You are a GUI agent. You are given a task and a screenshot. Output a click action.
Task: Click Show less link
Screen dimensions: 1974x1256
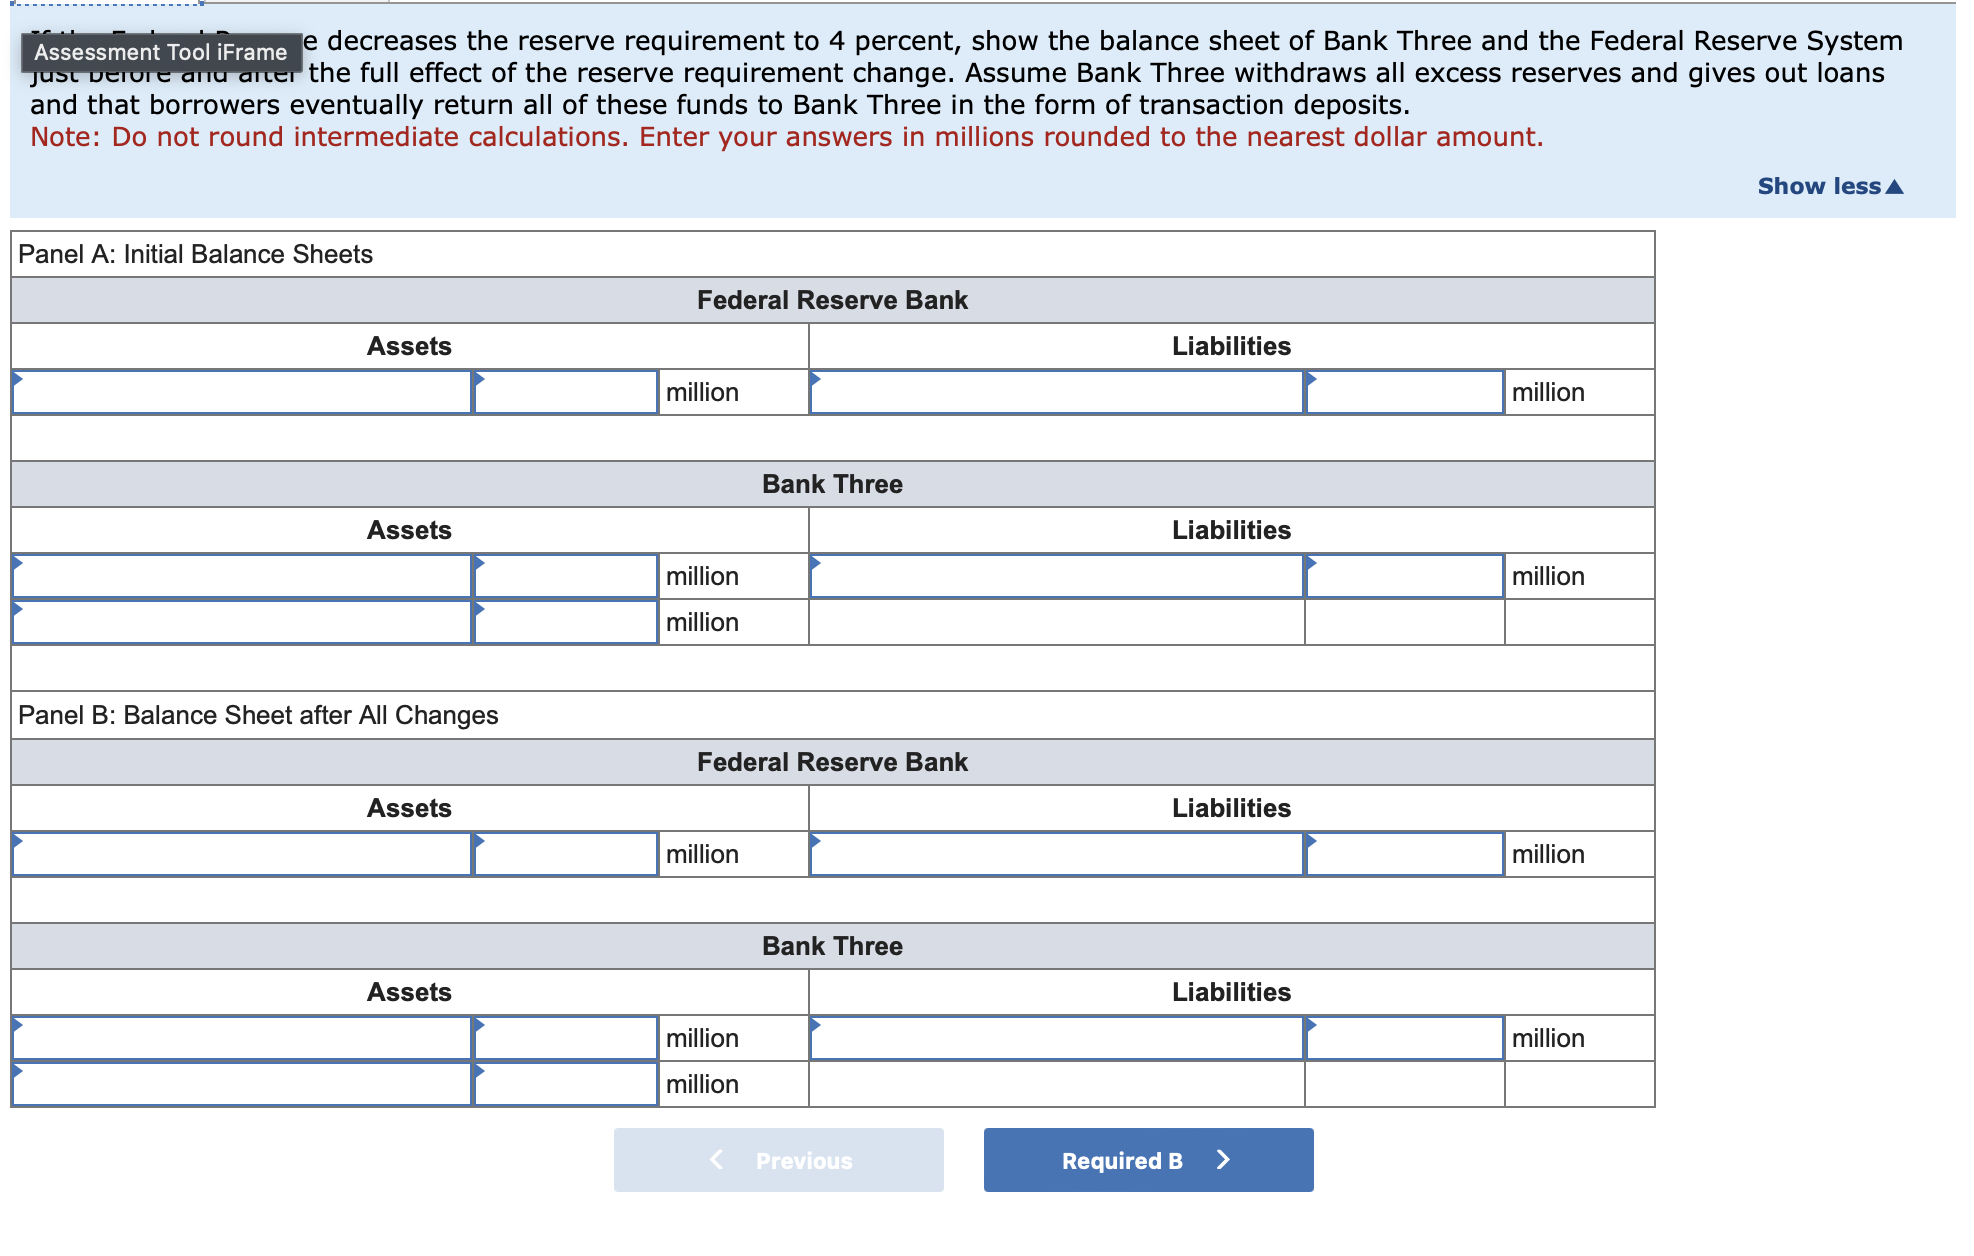[x=1829, y=186]
